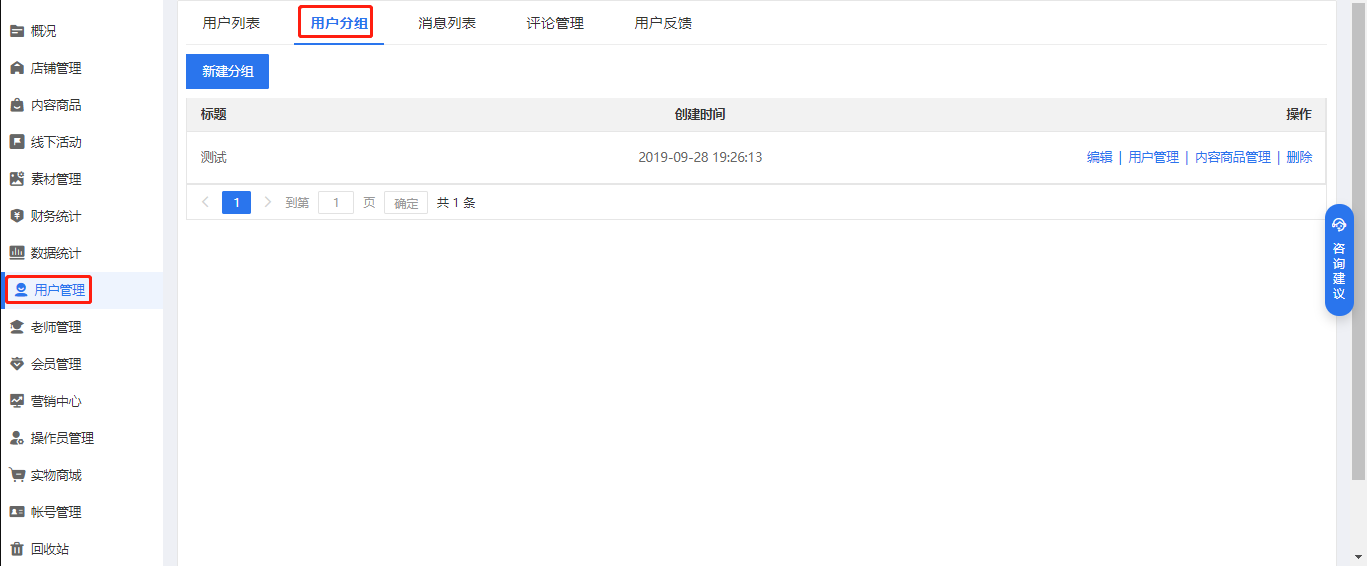
Task: Open the 用户反馈 tab
Action: 663,23
